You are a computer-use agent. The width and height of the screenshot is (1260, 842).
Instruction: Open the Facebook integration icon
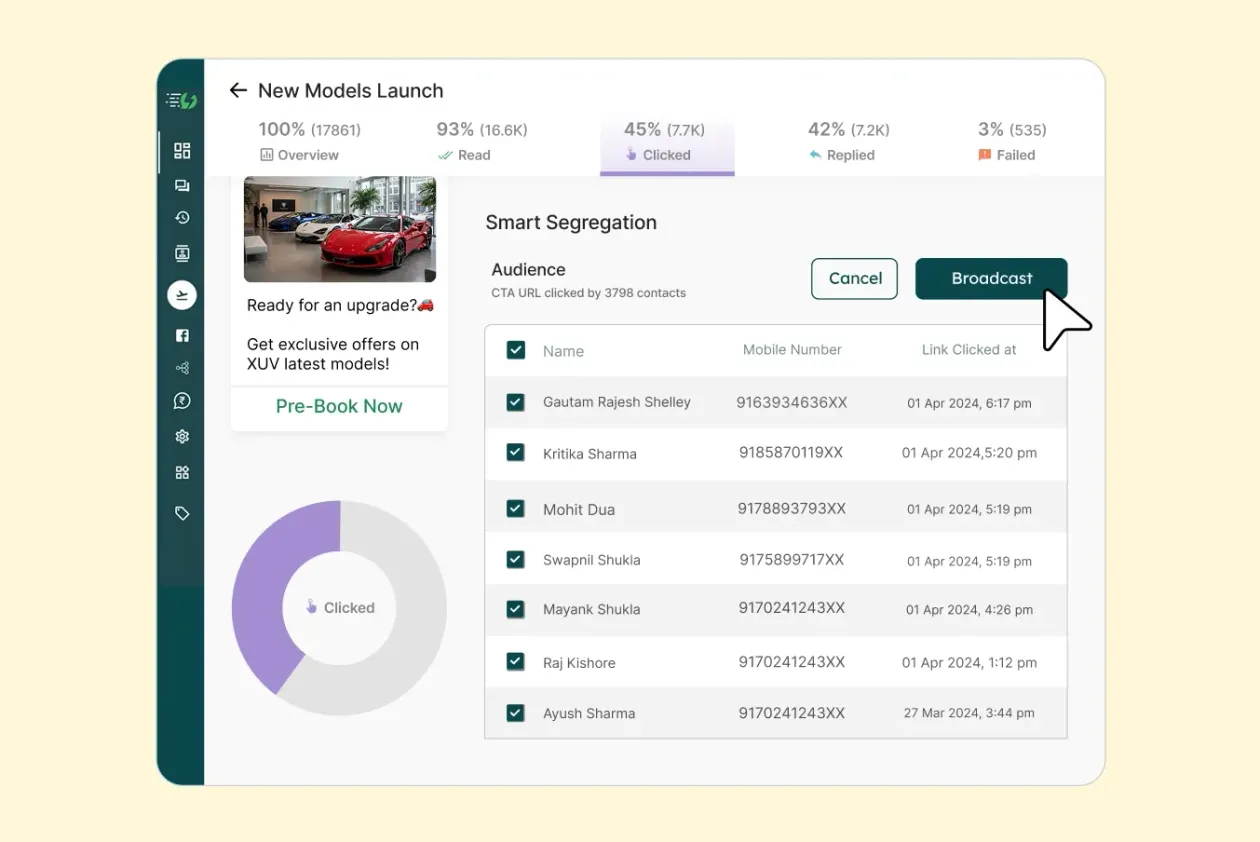pyautogui.click(x=182, y=335)
